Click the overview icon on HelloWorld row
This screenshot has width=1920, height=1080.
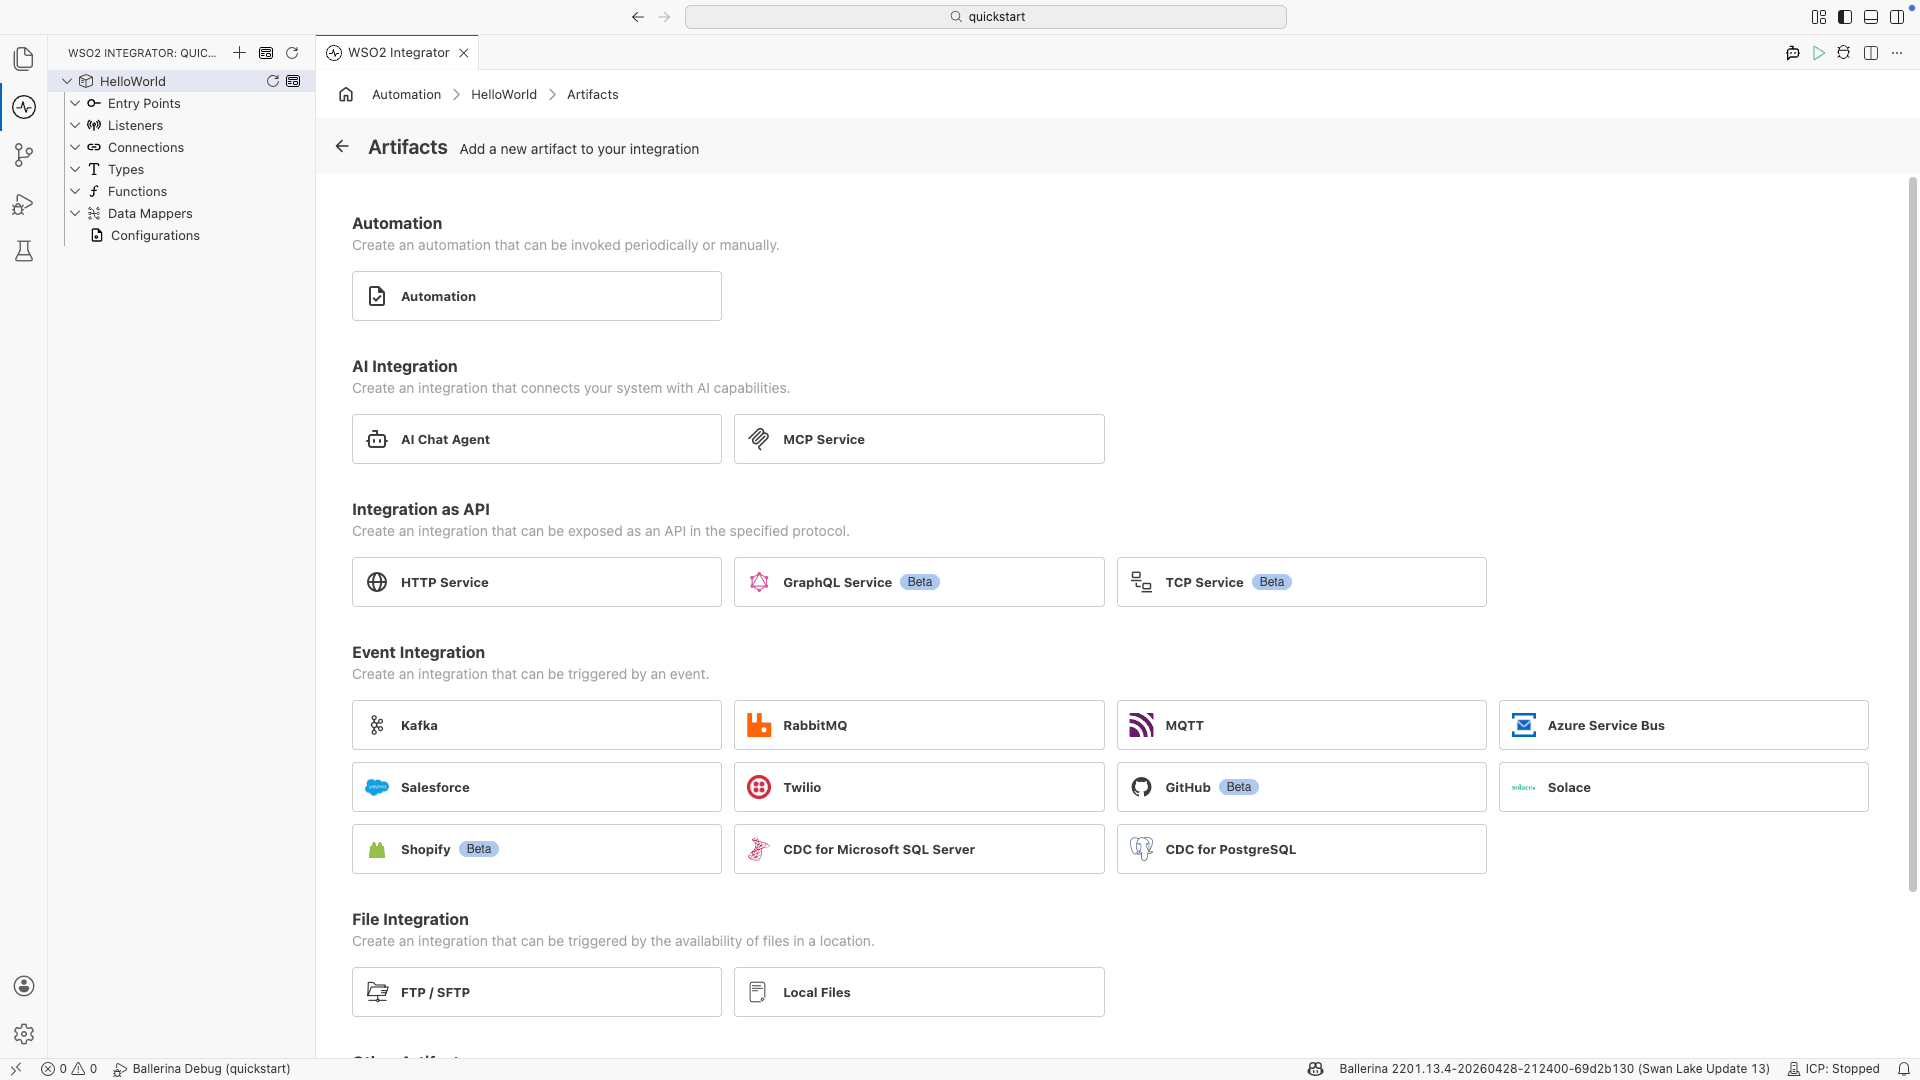[293, 81]
